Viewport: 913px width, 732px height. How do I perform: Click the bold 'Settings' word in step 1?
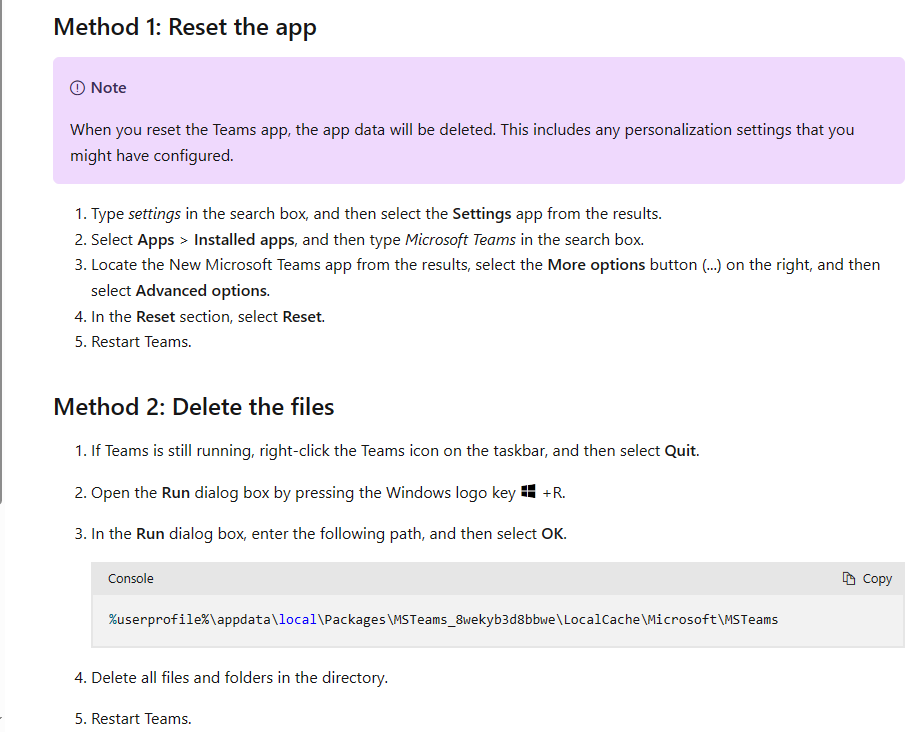482,214
